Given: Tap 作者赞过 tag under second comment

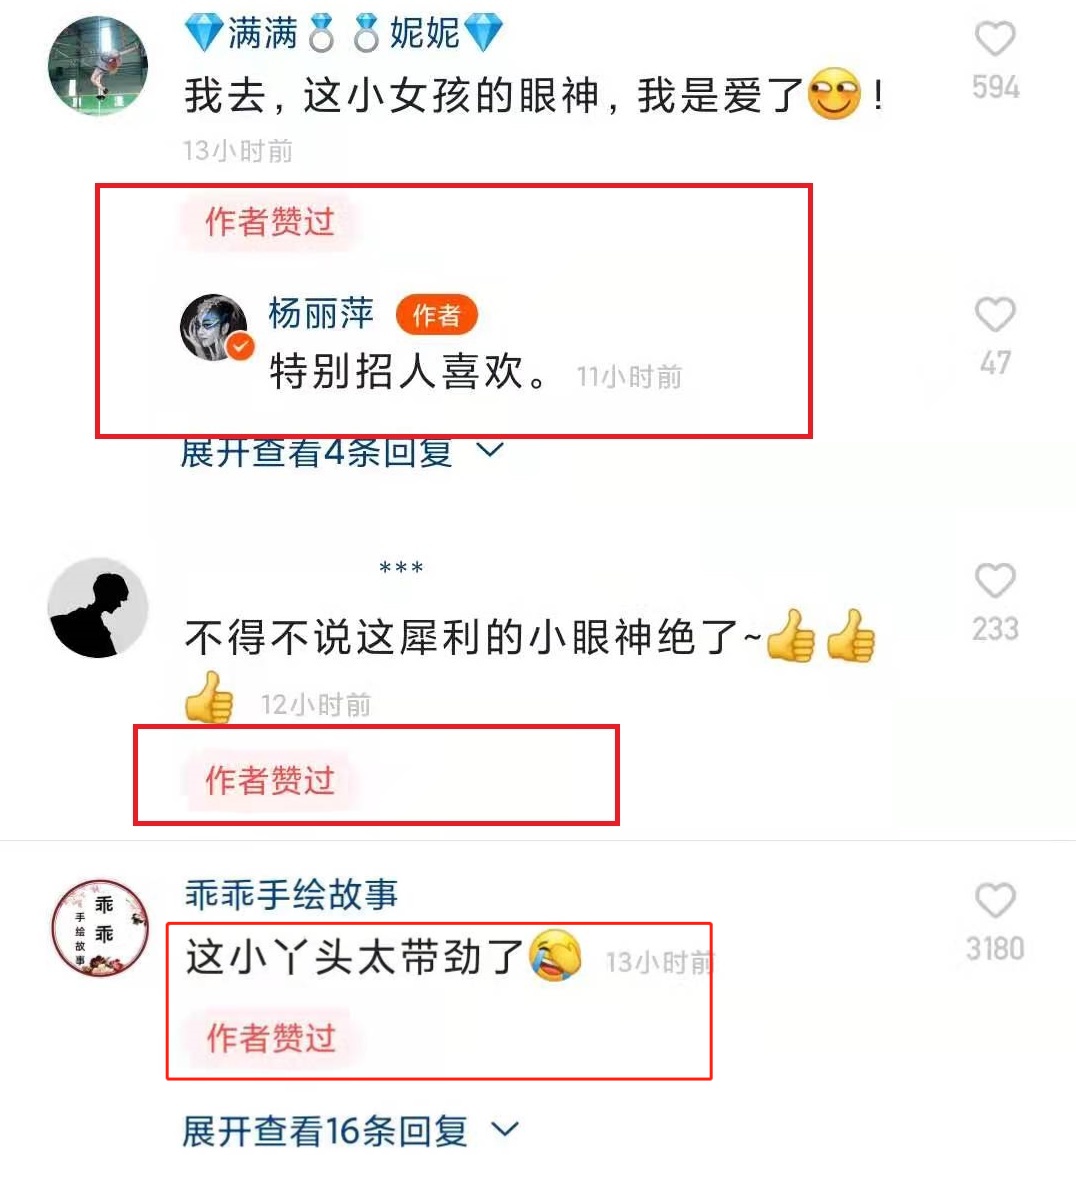Looking at the screenshot, I should click(269, 780).
